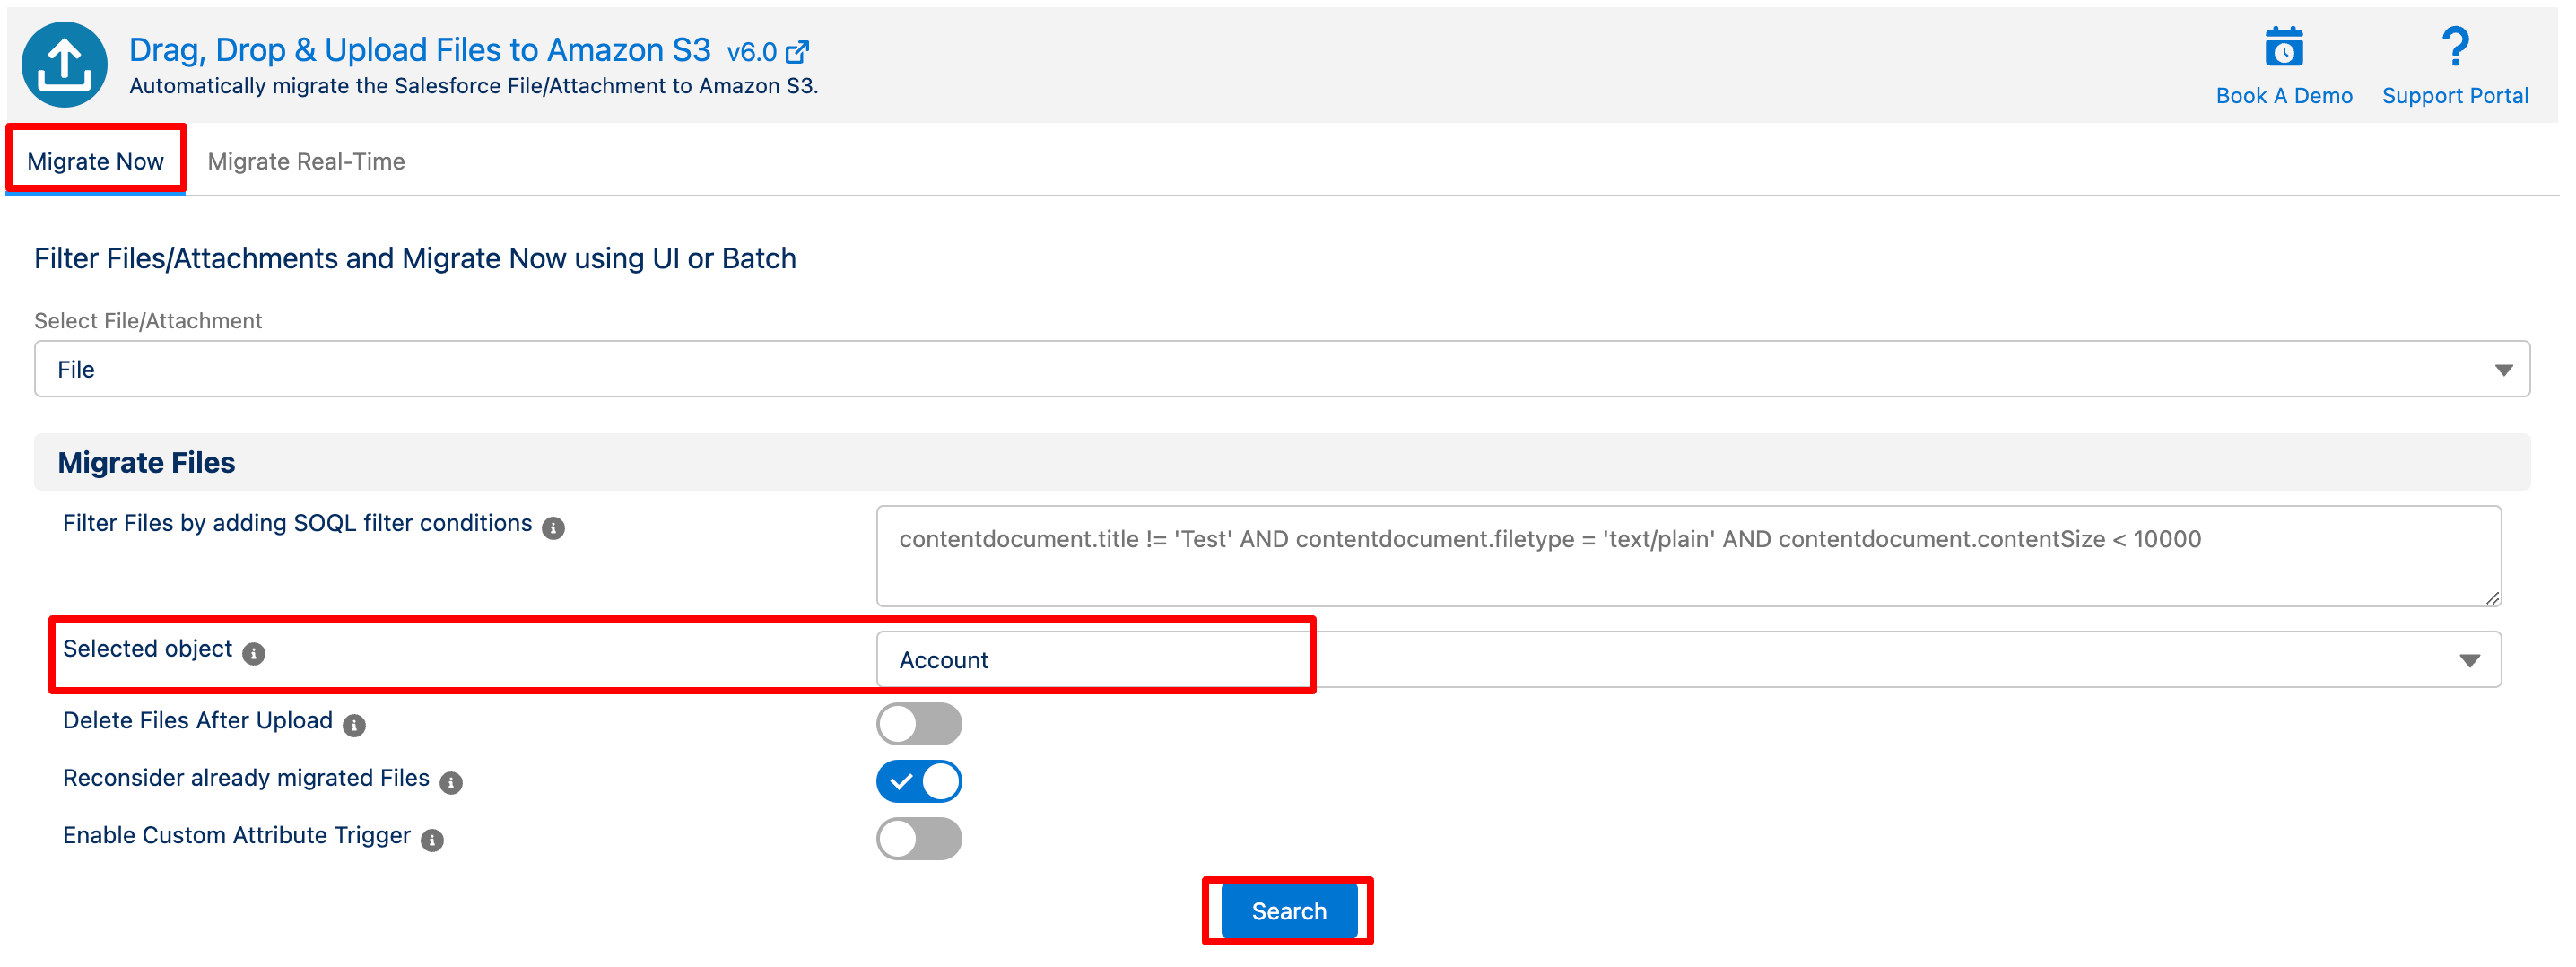This screenshot has height=967, width=2576.
Task: Click the Migrate Files section header
Action: (x=1282, y=462)
